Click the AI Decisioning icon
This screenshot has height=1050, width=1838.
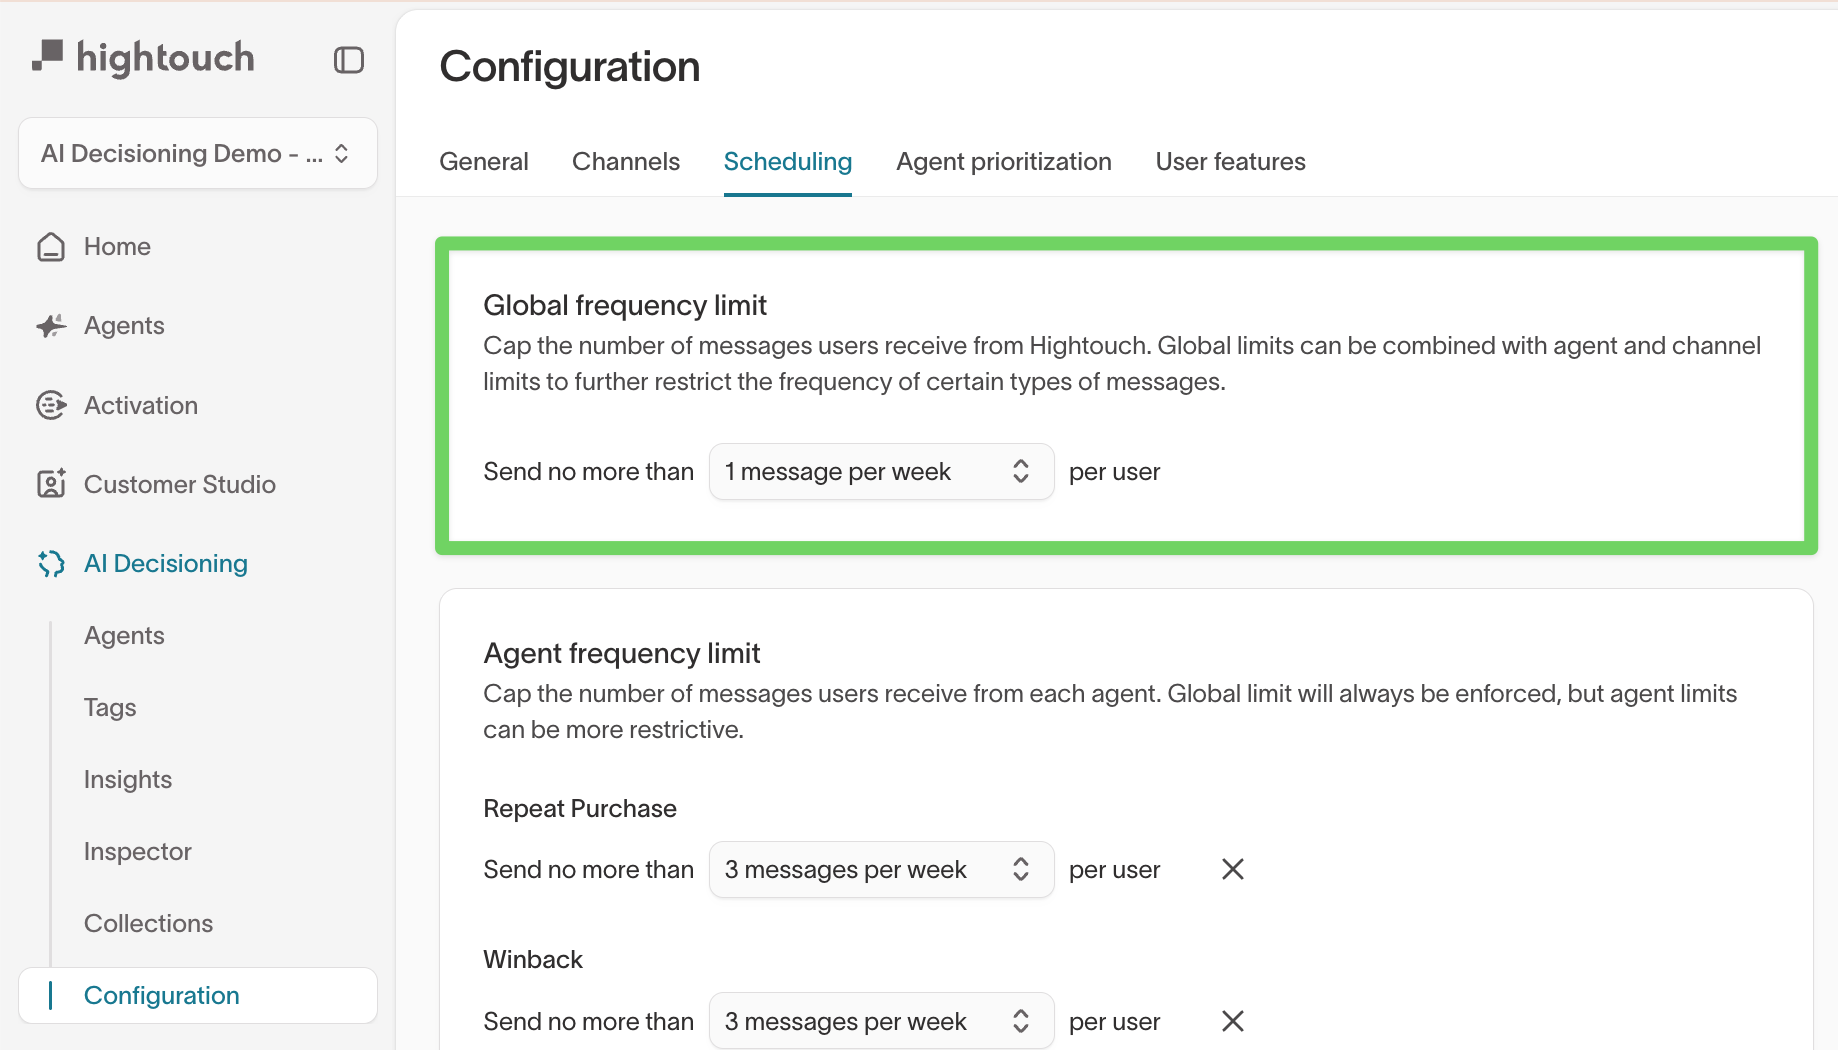[51, 564]
